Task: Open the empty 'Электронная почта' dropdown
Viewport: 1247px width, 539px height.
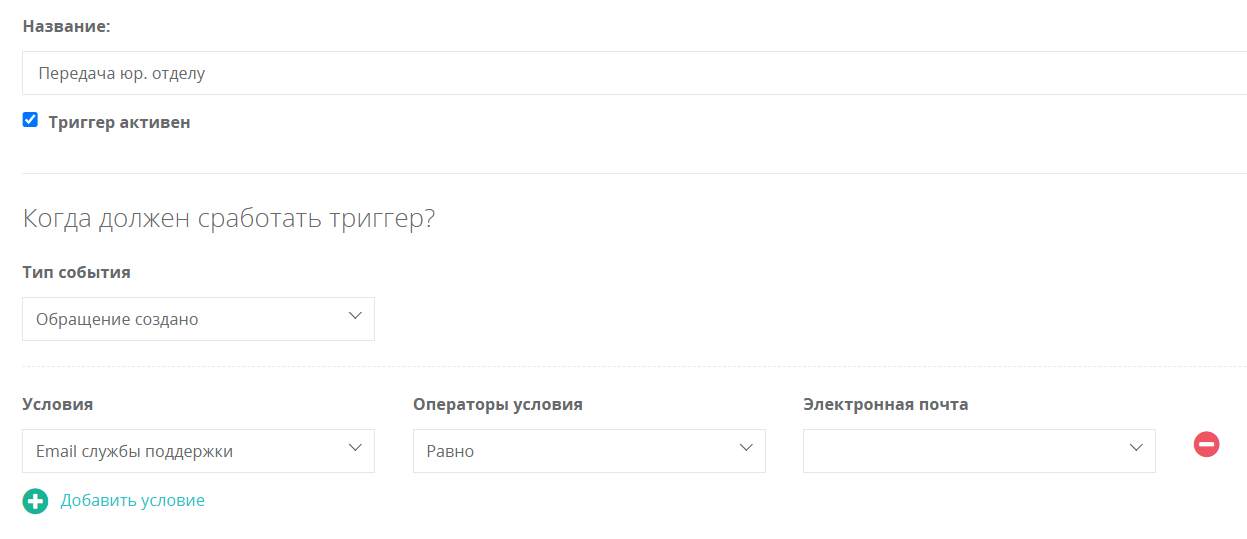Action: click(x=979, y=451)
